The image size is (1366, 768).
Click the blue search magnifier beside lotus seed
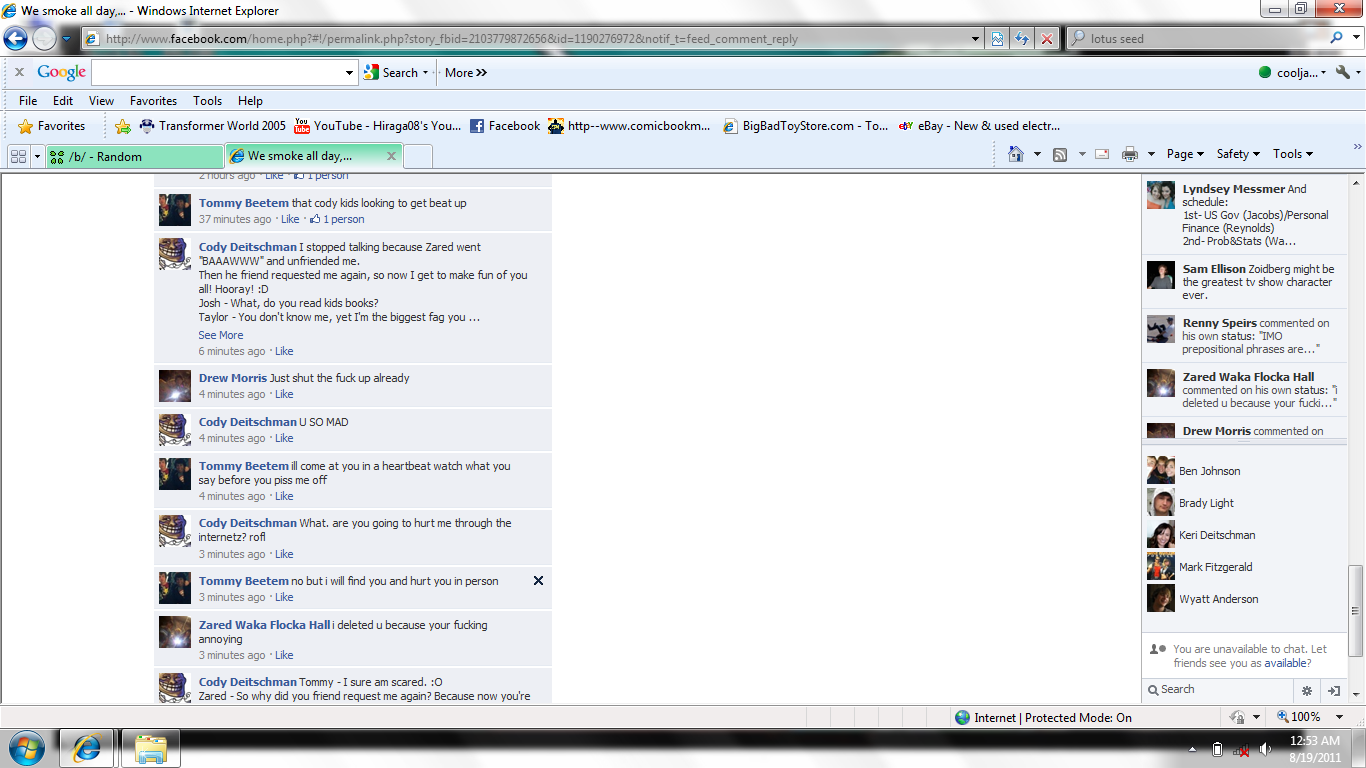click(x=1337, y=38)
